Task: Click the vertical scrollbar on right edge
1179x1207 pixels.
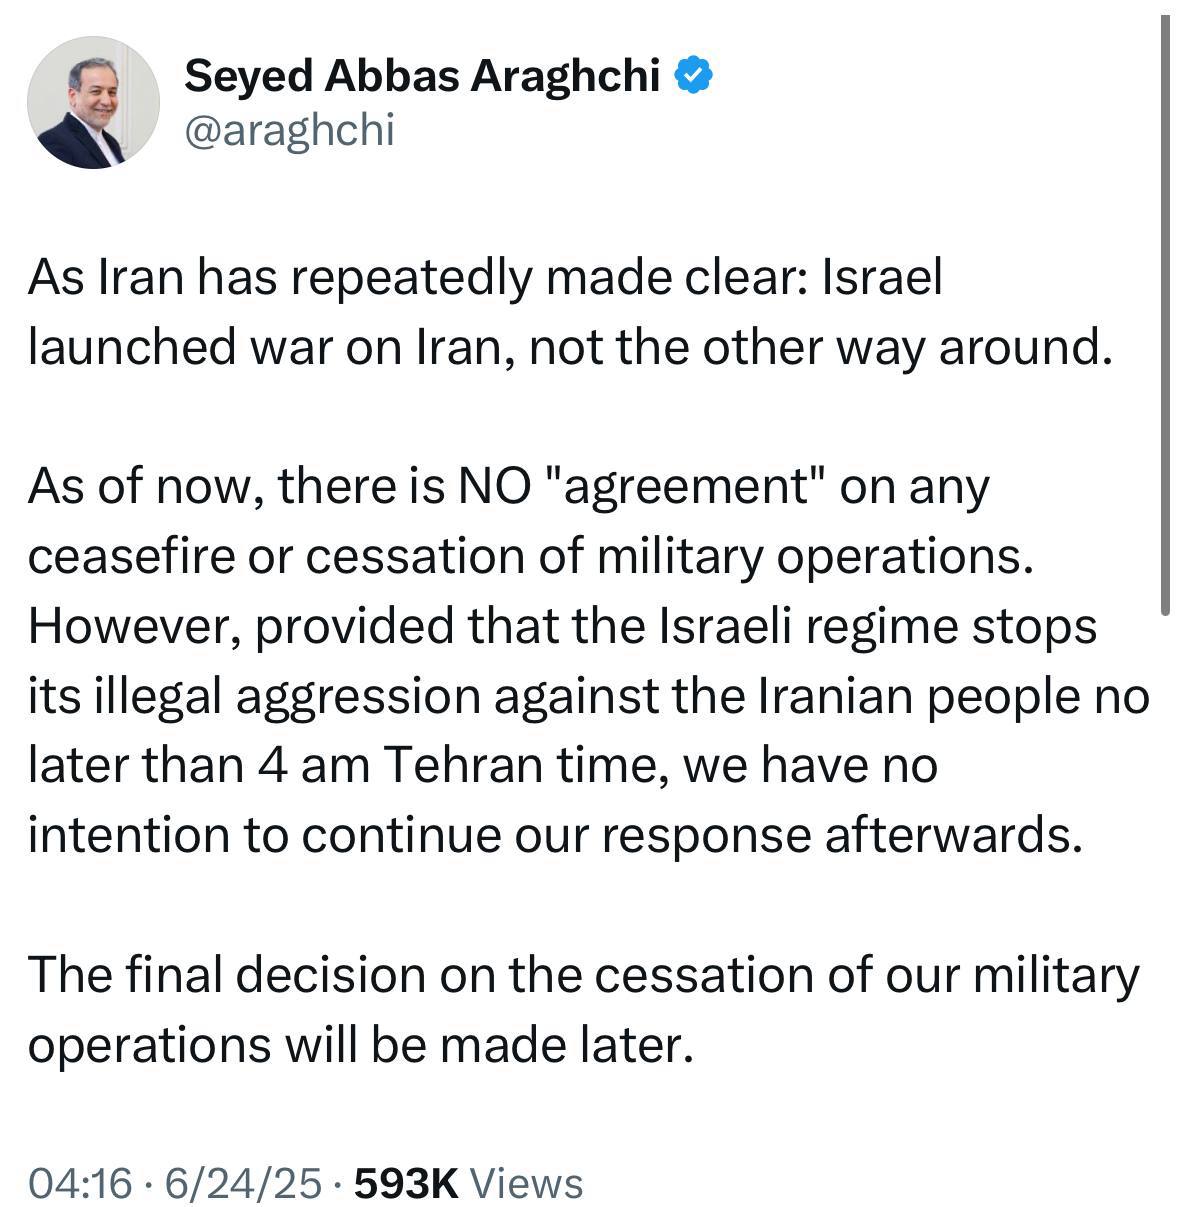Action: (1164, 315)
